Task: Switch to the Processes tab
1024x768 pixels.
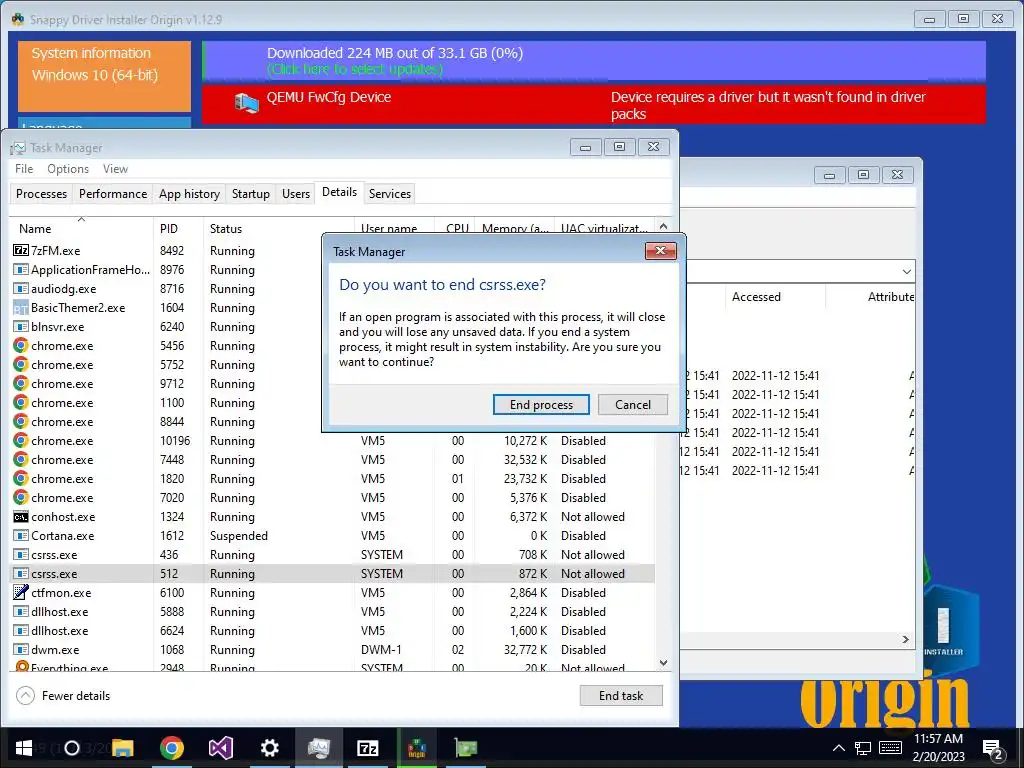Action: pos(41,194)
